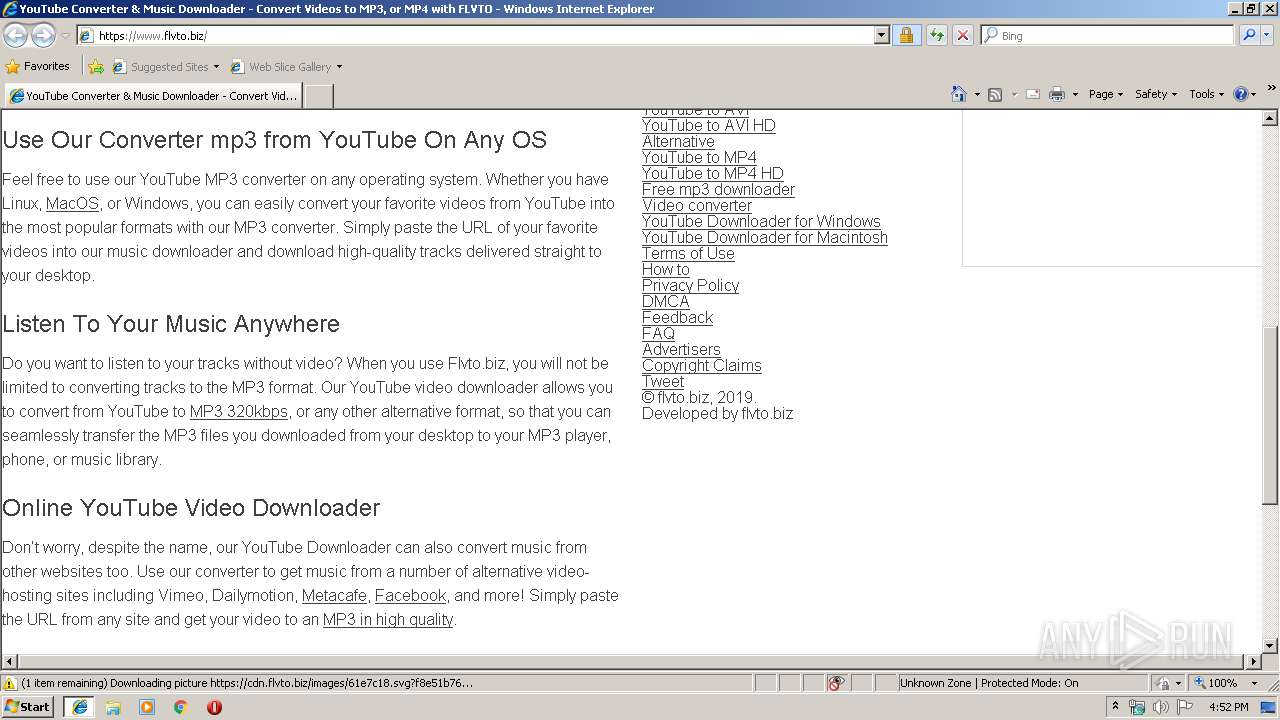Expand the recent pages dropdown arrow
This screenshot has width=1280, height=720.
coord(65,35)
